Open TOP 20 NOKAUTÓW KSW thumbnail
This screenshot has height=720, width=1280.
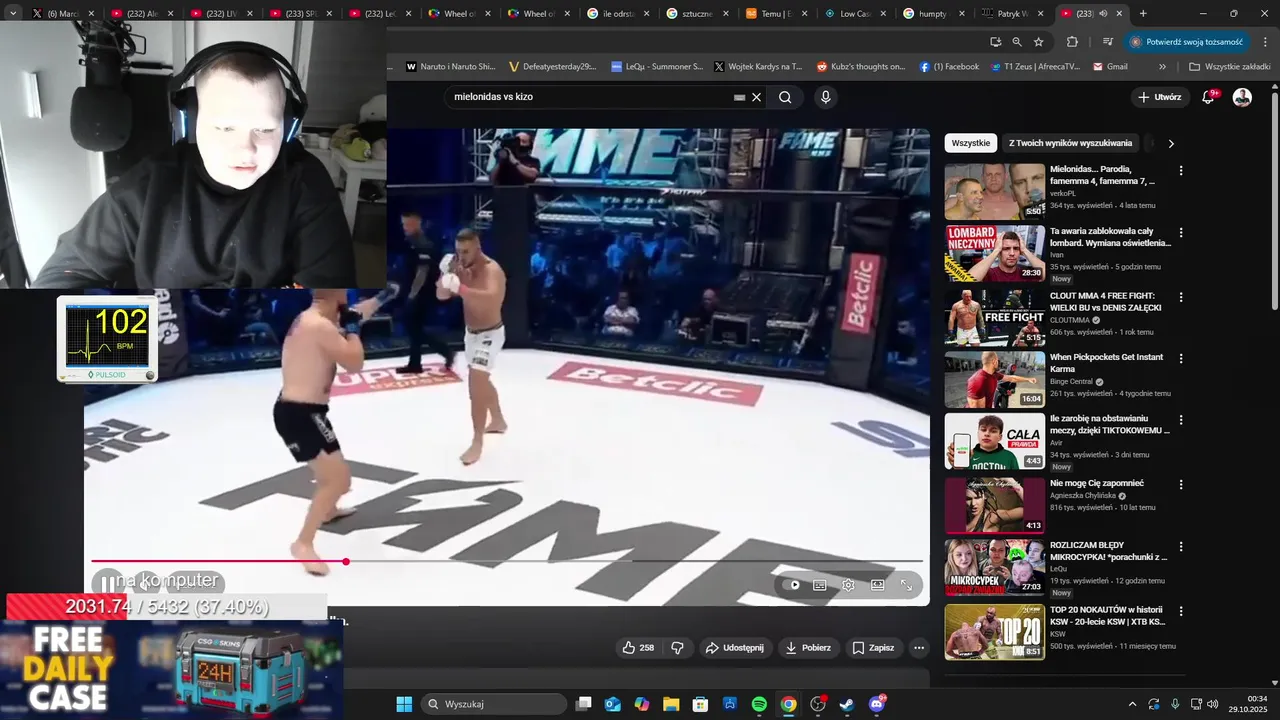coord(995,631)
